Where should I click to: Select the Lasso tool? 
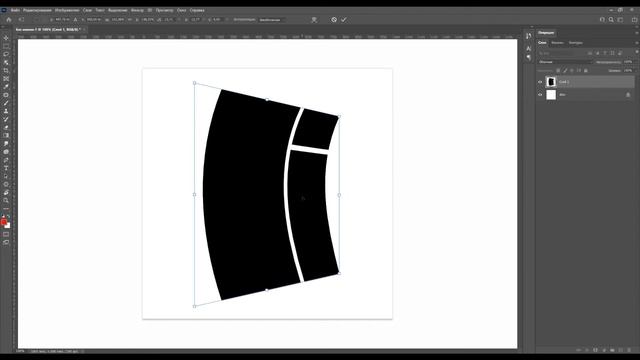tap(6, 54)
